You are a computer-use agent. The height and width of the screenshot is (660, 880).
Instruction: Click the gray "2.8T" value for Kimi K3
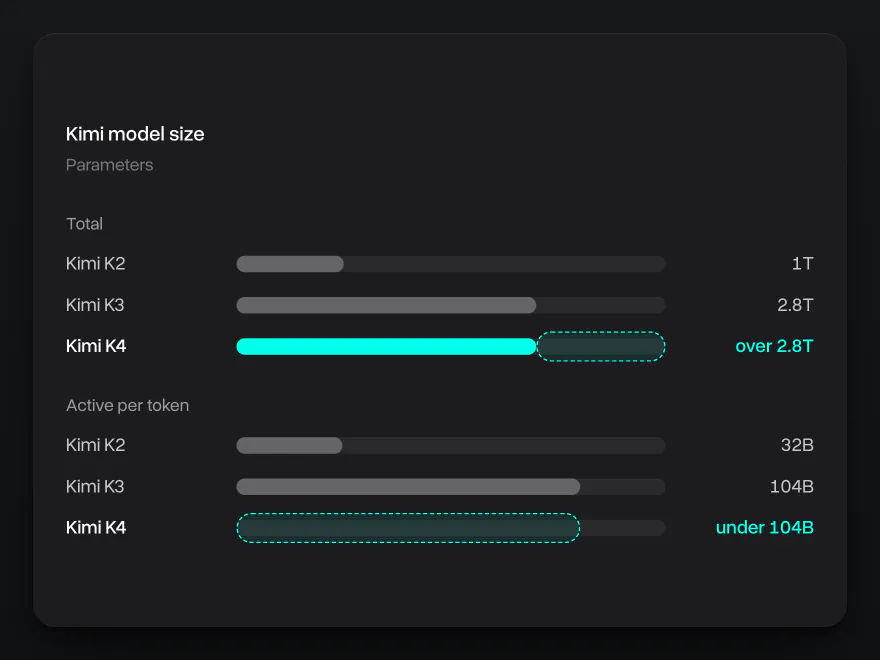(795, 305)
